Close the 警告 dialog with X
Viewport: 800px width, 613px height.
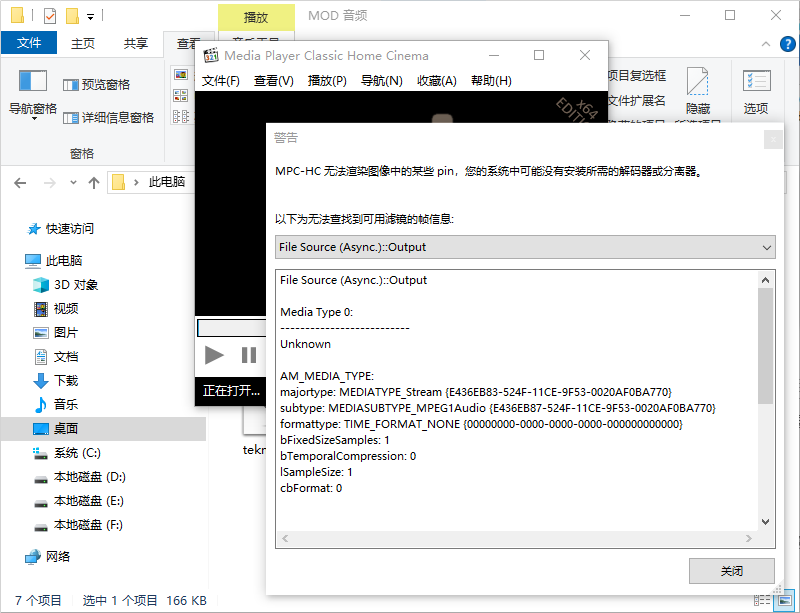(x=773, y=139)
